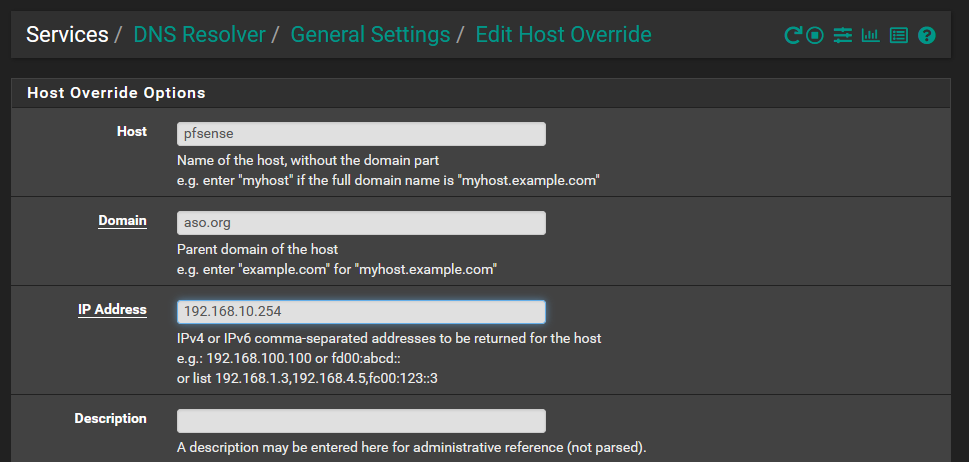Open the related log entries icon

898,36
